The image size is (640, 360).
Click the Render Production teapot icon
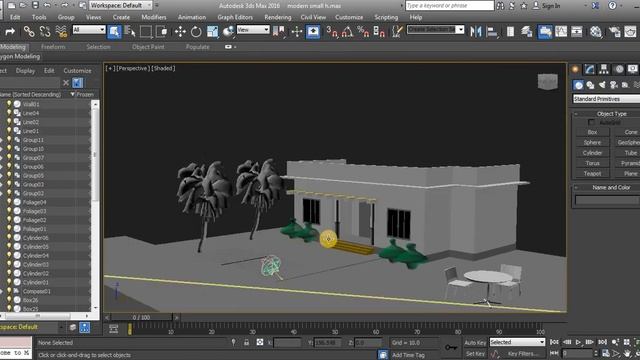click(630, 31)
